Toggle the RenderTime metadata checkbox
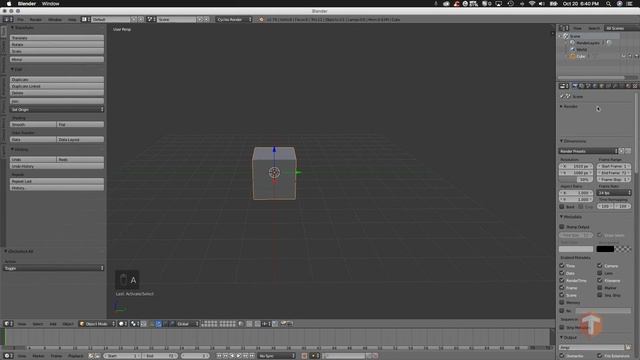Screen dimensions: 640x360 tap(562, 280)
